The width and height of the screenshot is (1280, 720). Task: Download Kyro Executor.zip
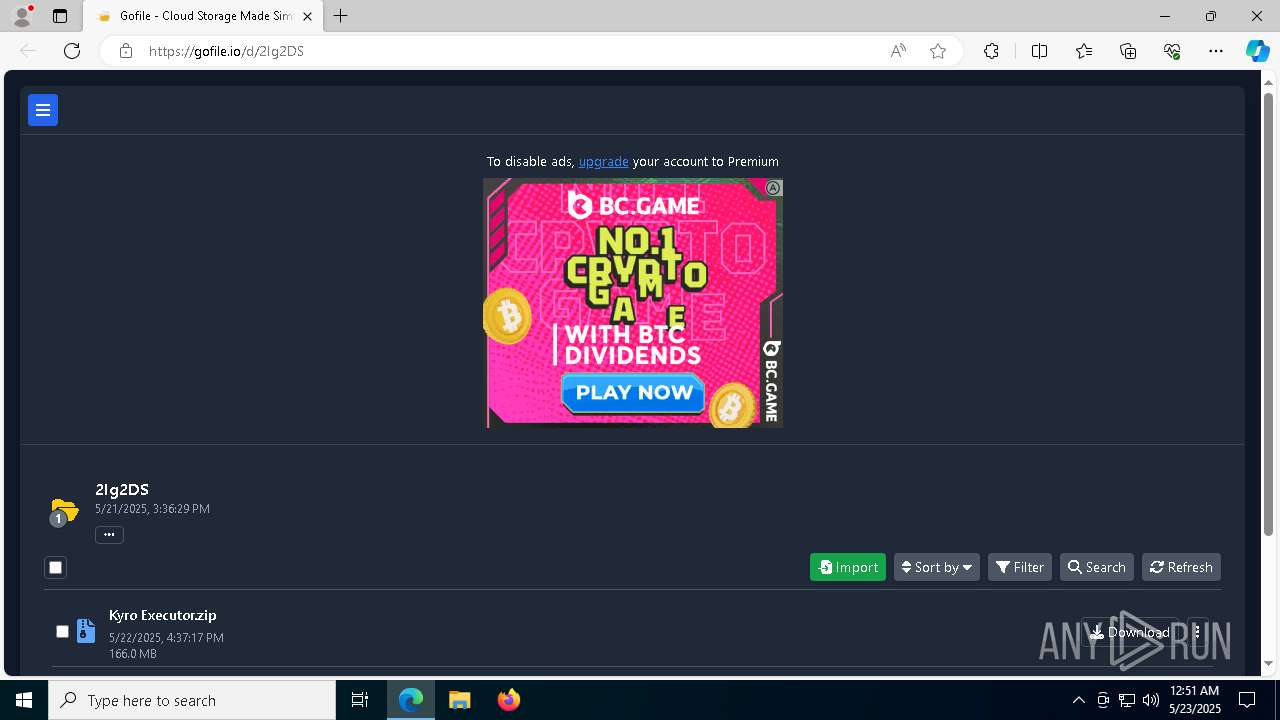[1130, 632]
